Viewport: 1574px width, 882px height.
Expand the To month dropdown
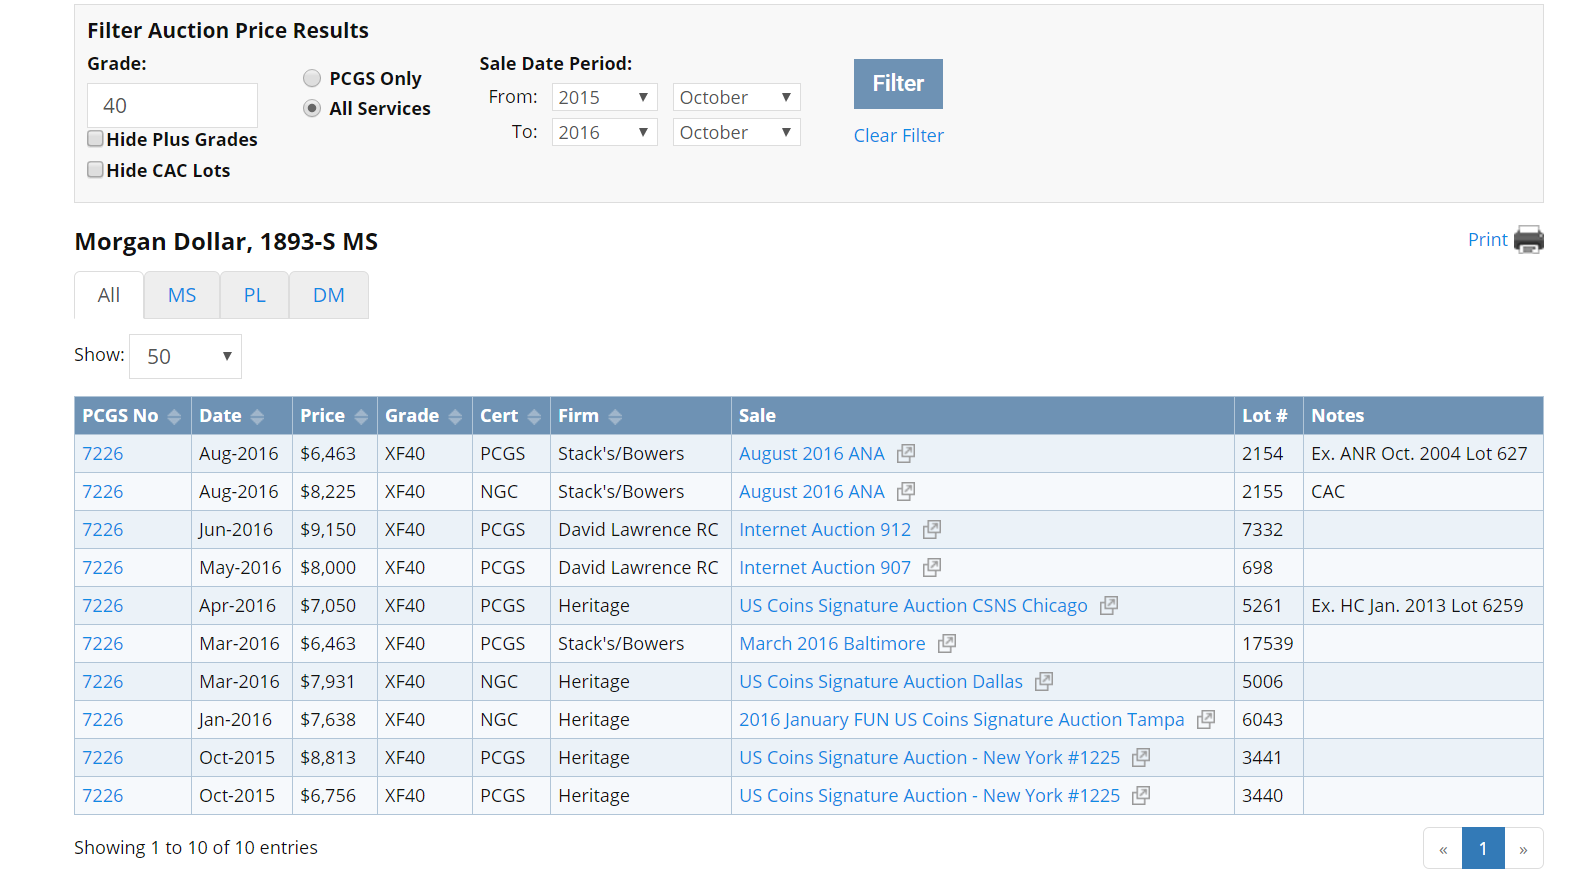(x=736, y=132)
